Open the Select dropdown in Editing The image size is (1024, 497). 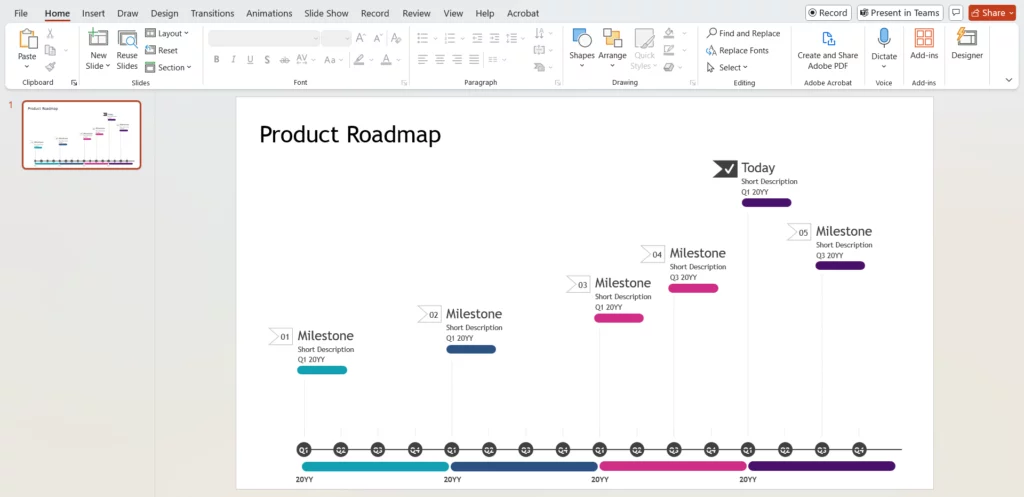(727, 67)
